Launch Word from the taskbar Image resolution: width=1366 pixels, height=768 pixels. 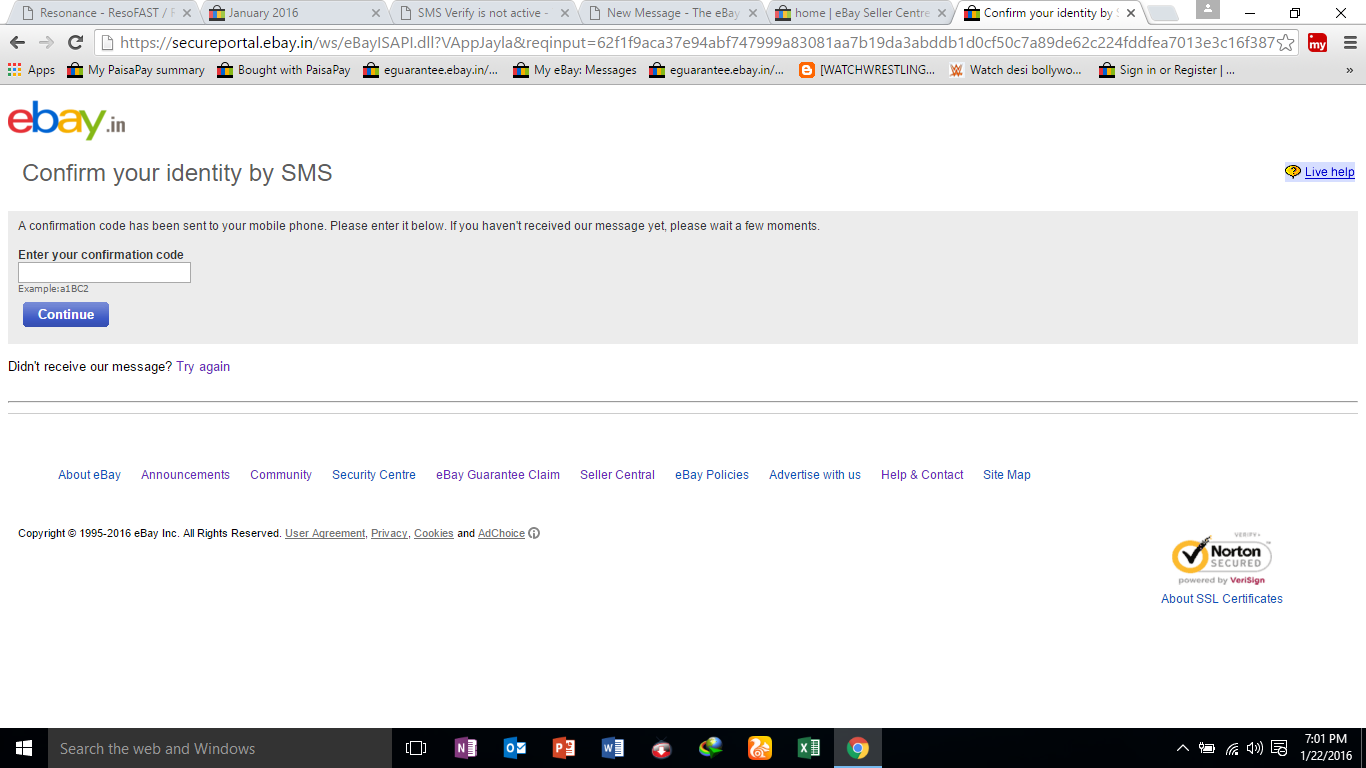pyautogui.click(x=613, y=748)
